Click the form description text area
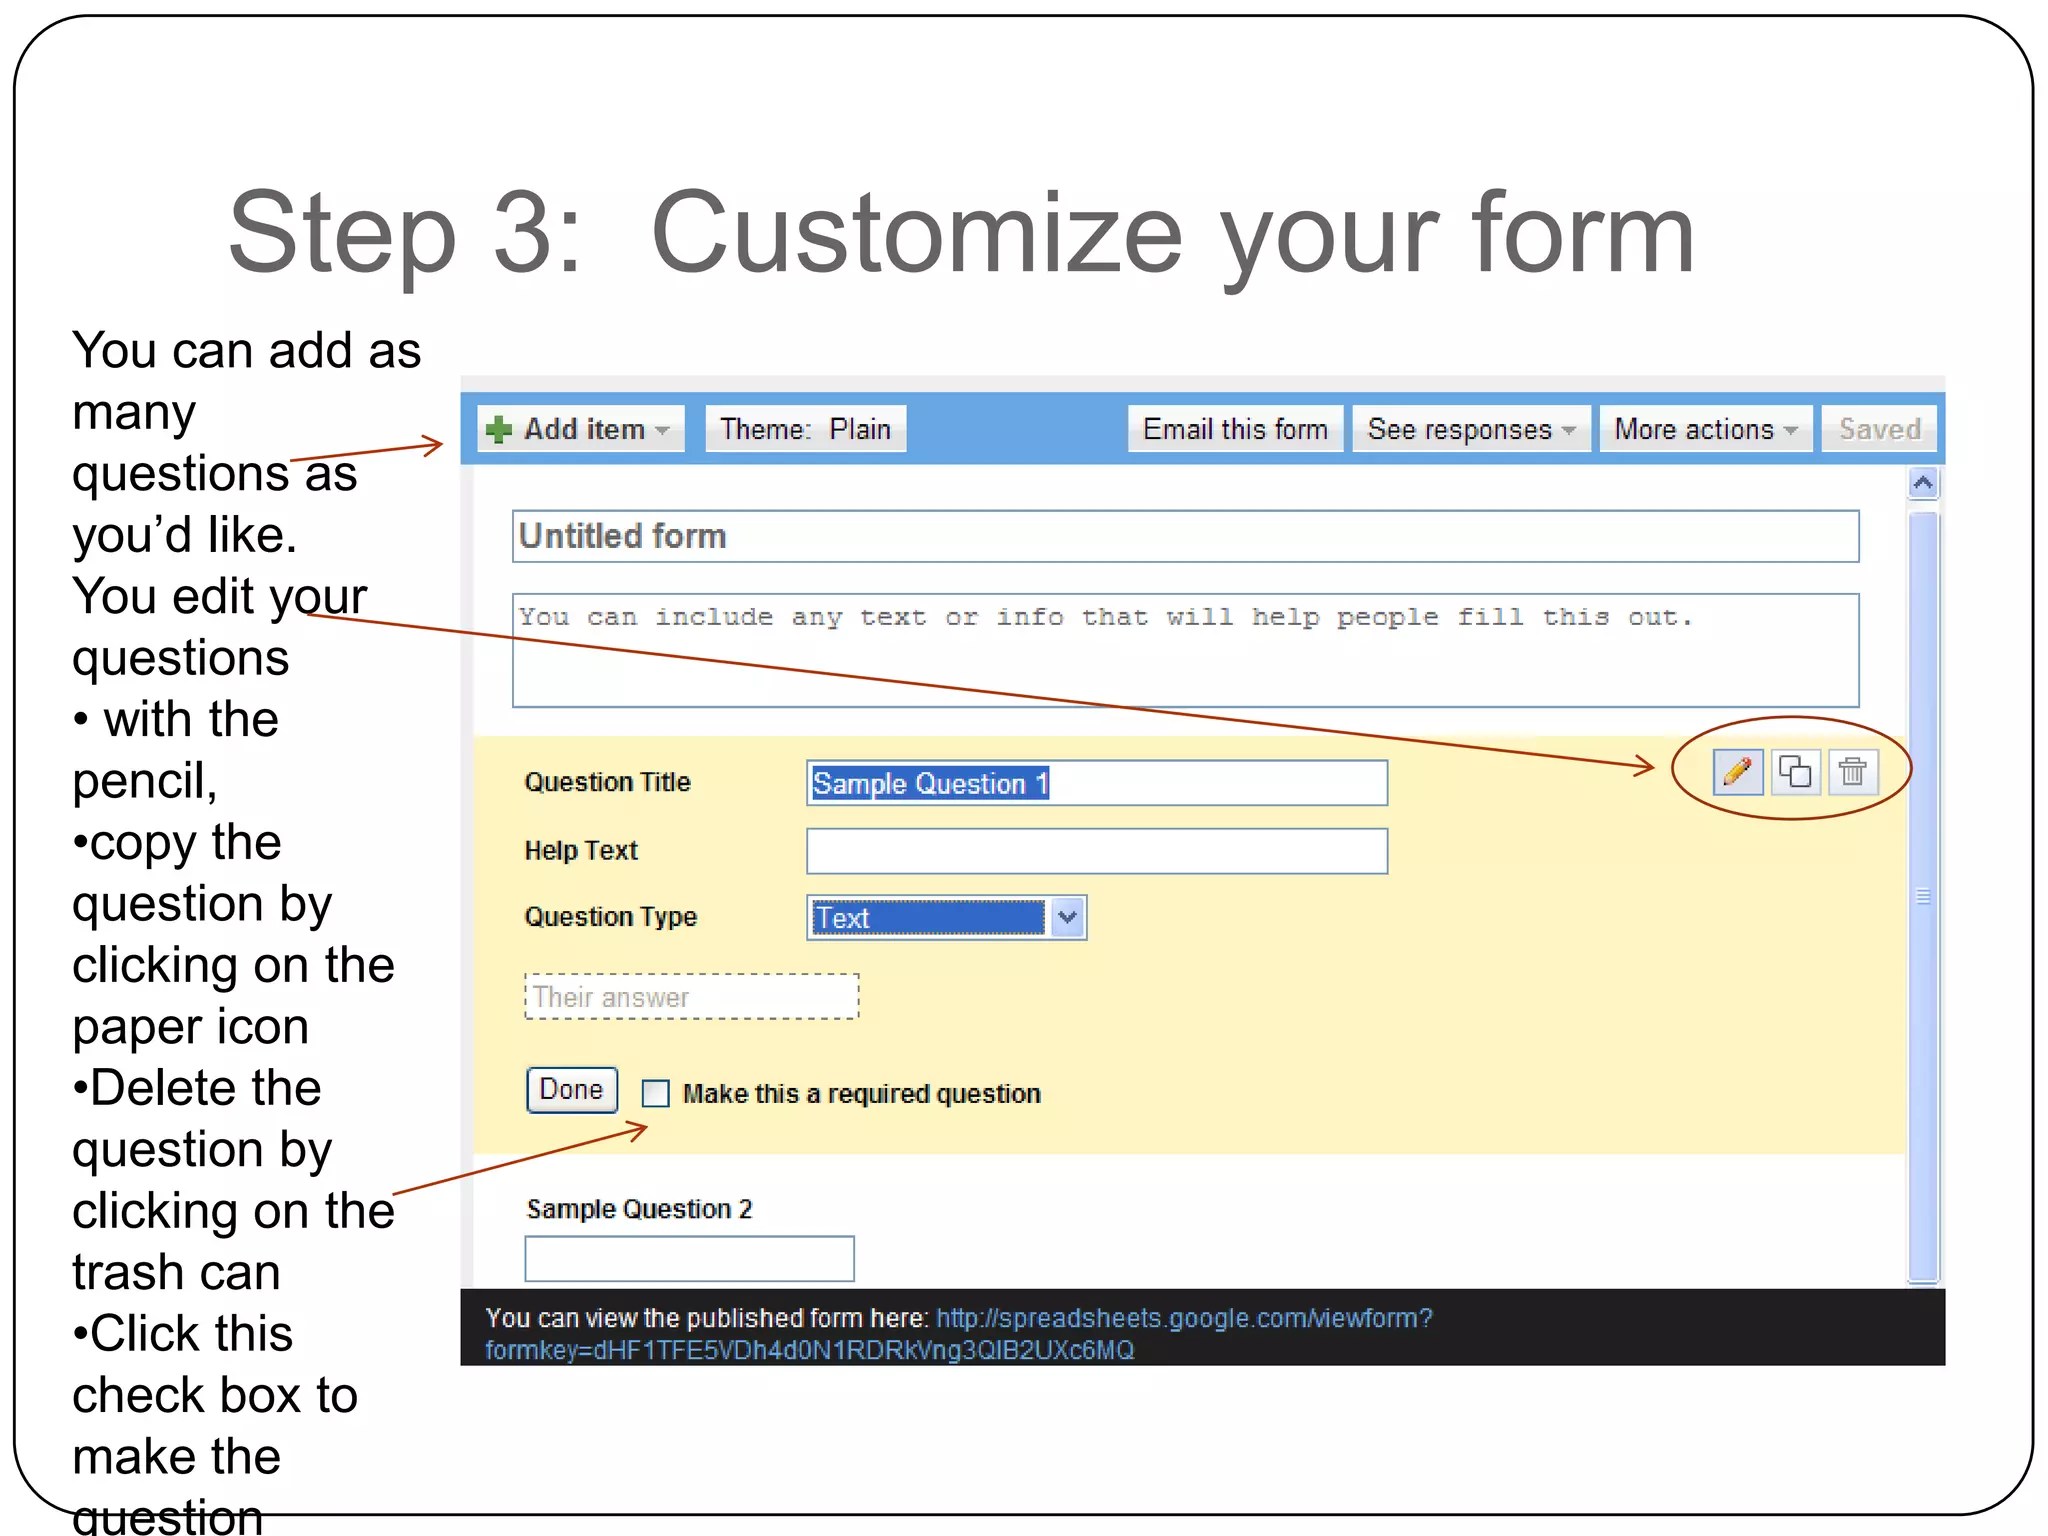 pos(1185,651)
